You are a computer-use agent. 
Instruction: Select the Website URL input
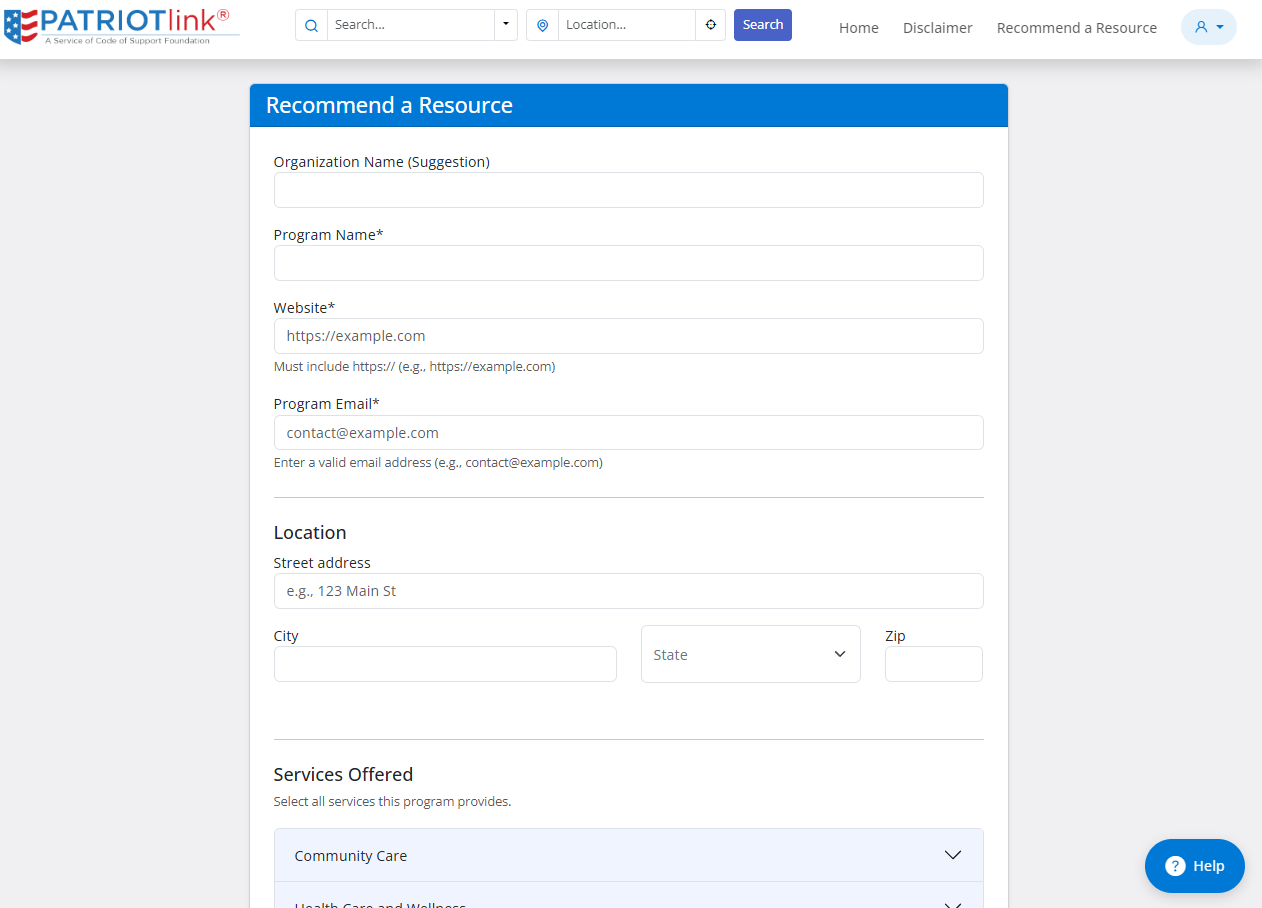point(628,336)
